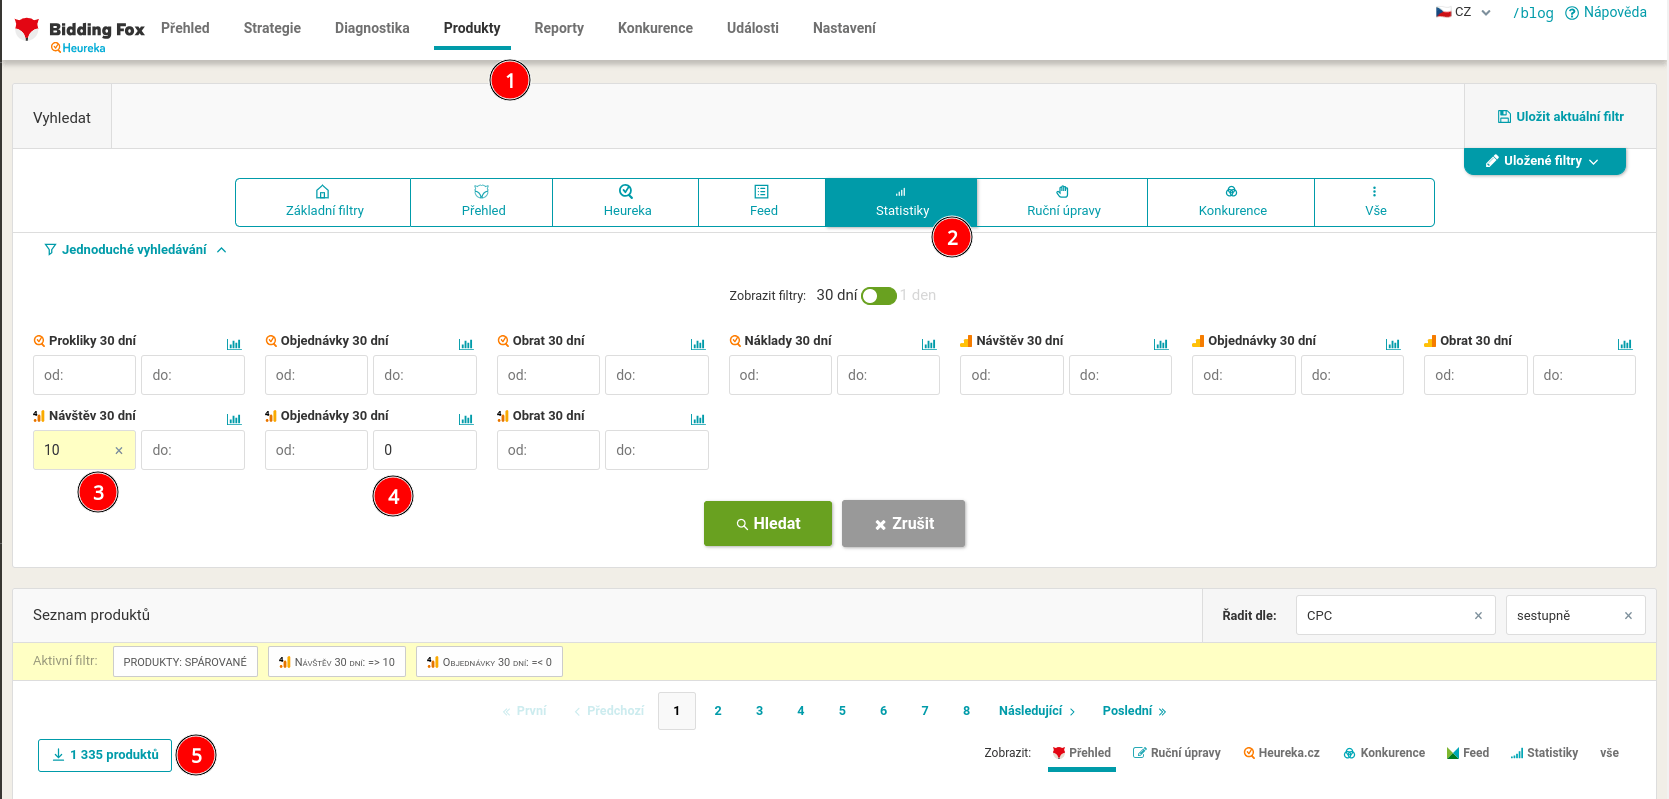Open chart icon for Heureka Prokliky 30 dní
Viewport: 1669px width, 799px height.
[x=234, y=344]
